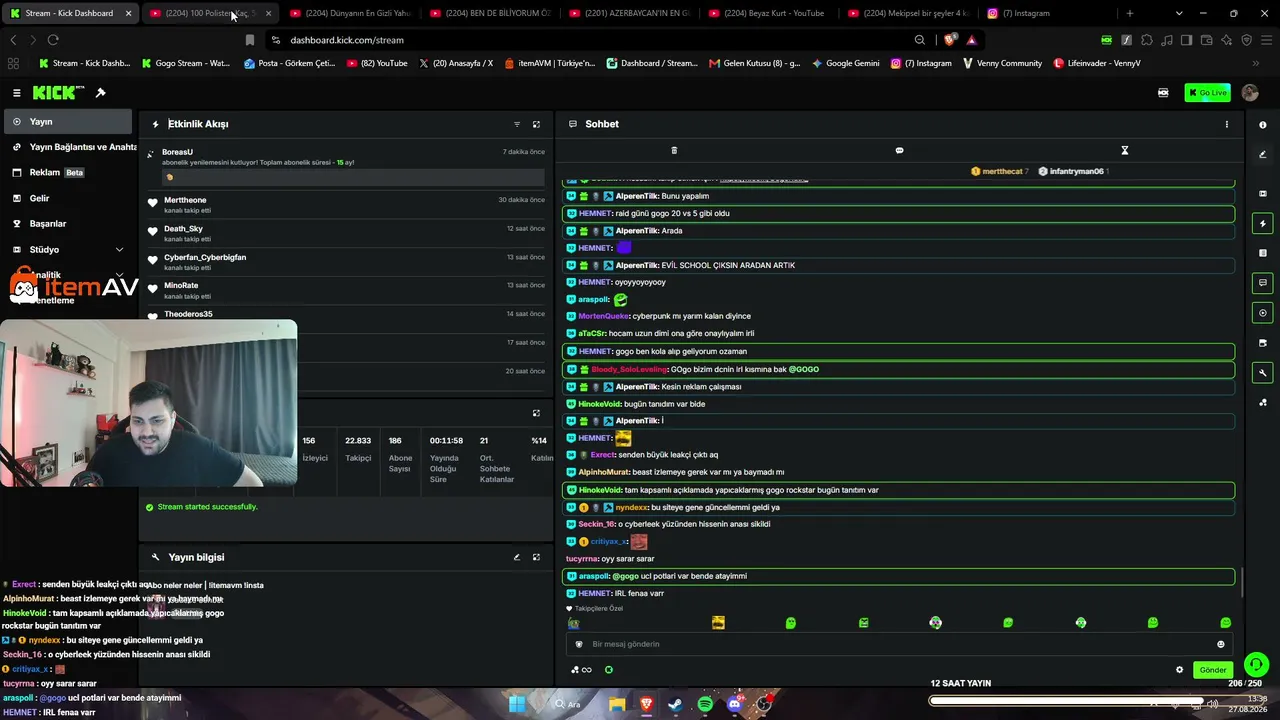Viewport: 1280px width, 720px height.
Task: Open the moderator hammer icon near Kick logo
Action: click(100, 93)
